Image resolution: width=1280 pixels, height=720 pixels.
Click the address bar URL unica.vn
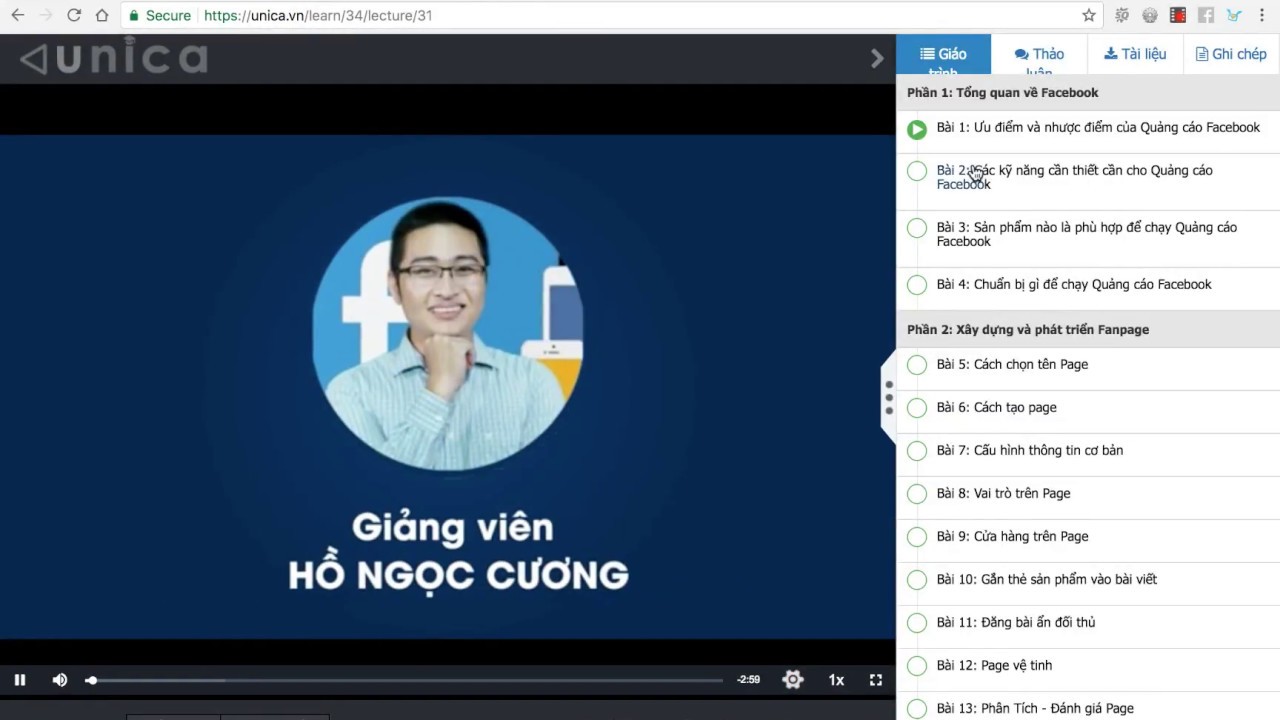(318, 16)
